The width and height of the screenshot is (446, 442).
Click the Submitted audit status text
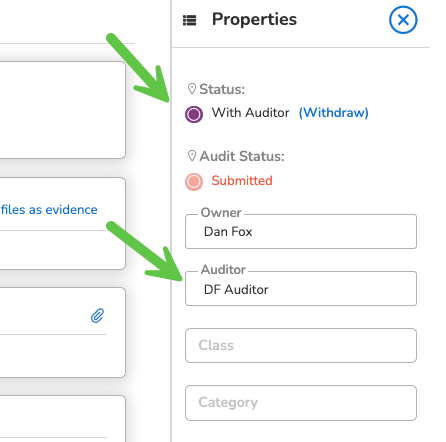242,181
